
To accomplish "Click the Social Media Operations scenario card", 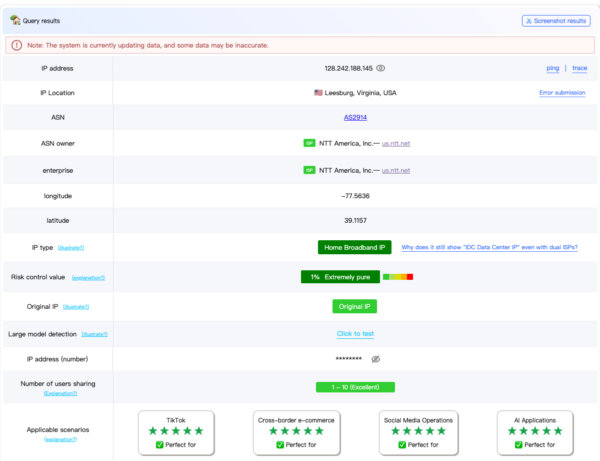I will 418,433.
